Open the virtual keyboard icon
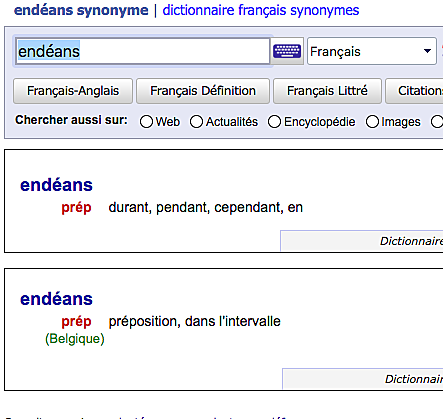443x419 pixels. (x=287, y=51)
